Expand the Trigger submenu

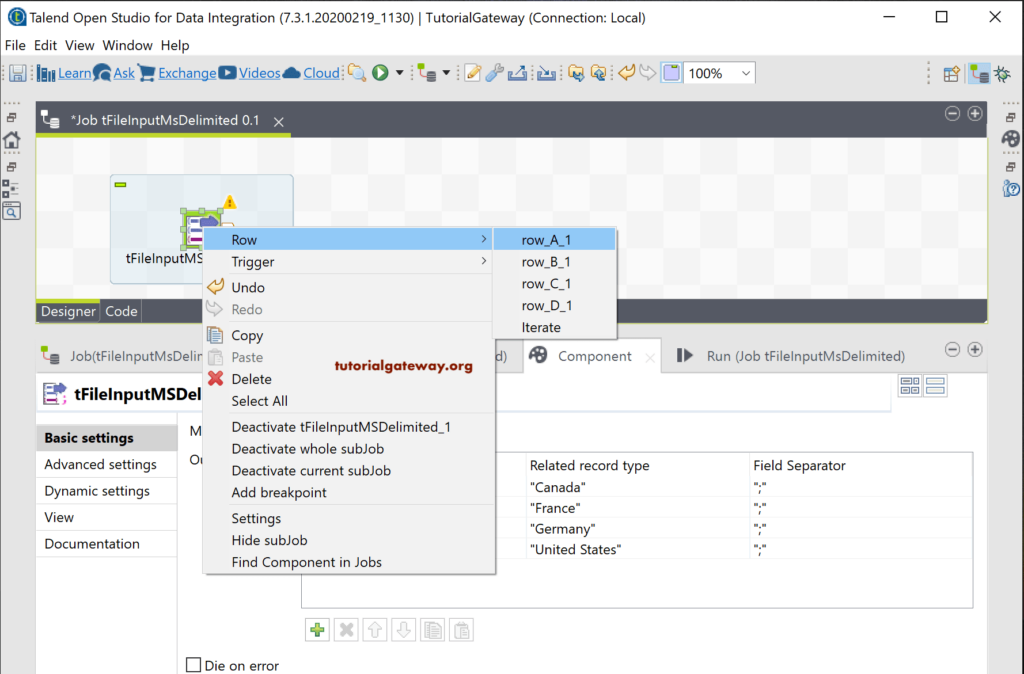tap(349, 262)
